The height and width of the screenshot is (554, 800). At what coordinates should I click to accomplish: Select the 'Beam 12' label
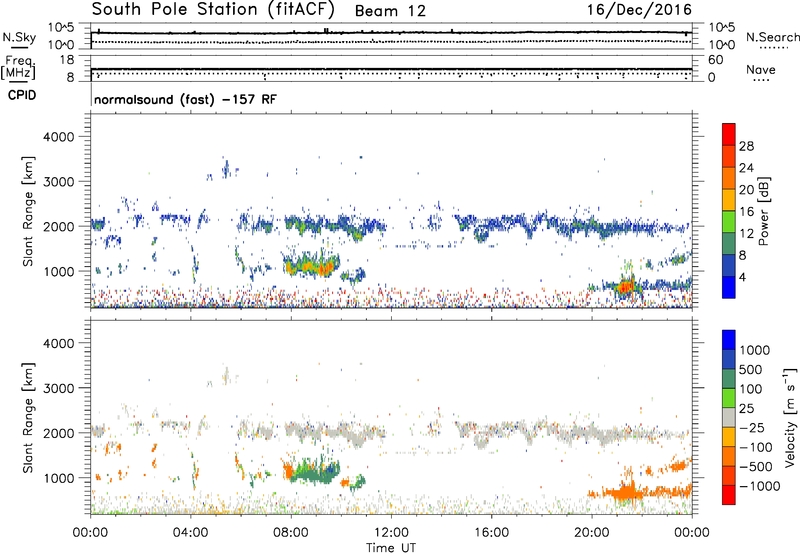(x=390, y=11)
